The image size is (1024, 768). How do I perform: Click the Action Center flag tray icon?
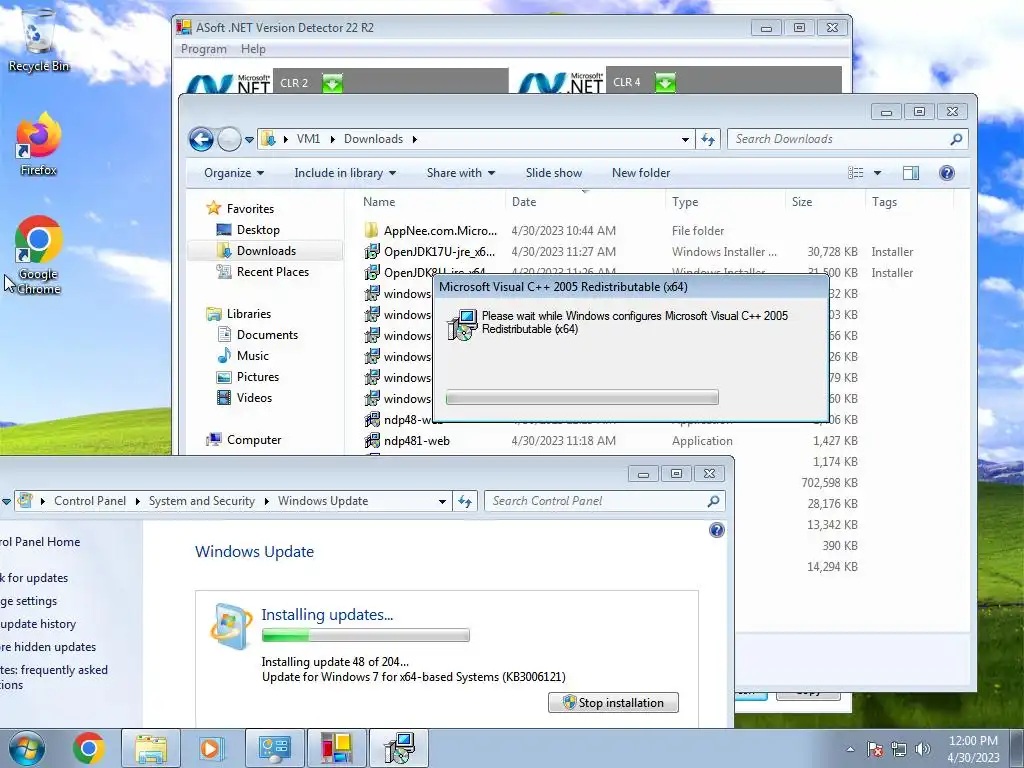[875, 749]
